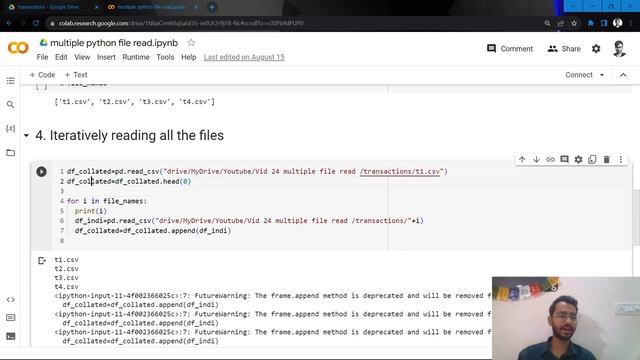This screenshot has width=640, height=360.
Task: Click the Colab logo icon
Action: (x=18, y=48)
